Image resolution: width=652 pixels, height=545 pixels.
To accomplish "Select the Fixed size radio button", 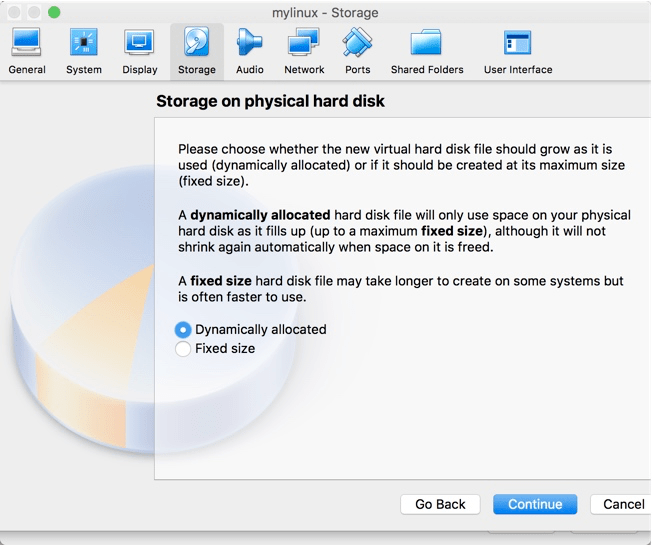I will [x=183, y=349].
